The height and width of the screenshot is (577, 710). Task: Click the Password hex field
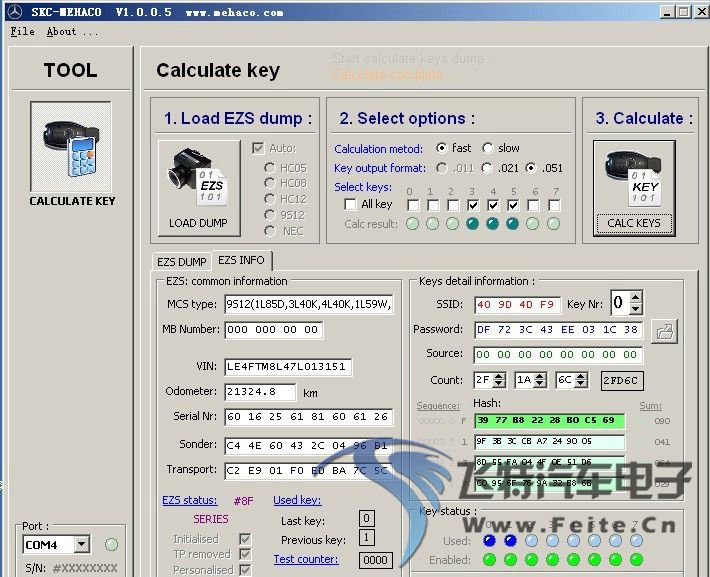pos(558,330)
